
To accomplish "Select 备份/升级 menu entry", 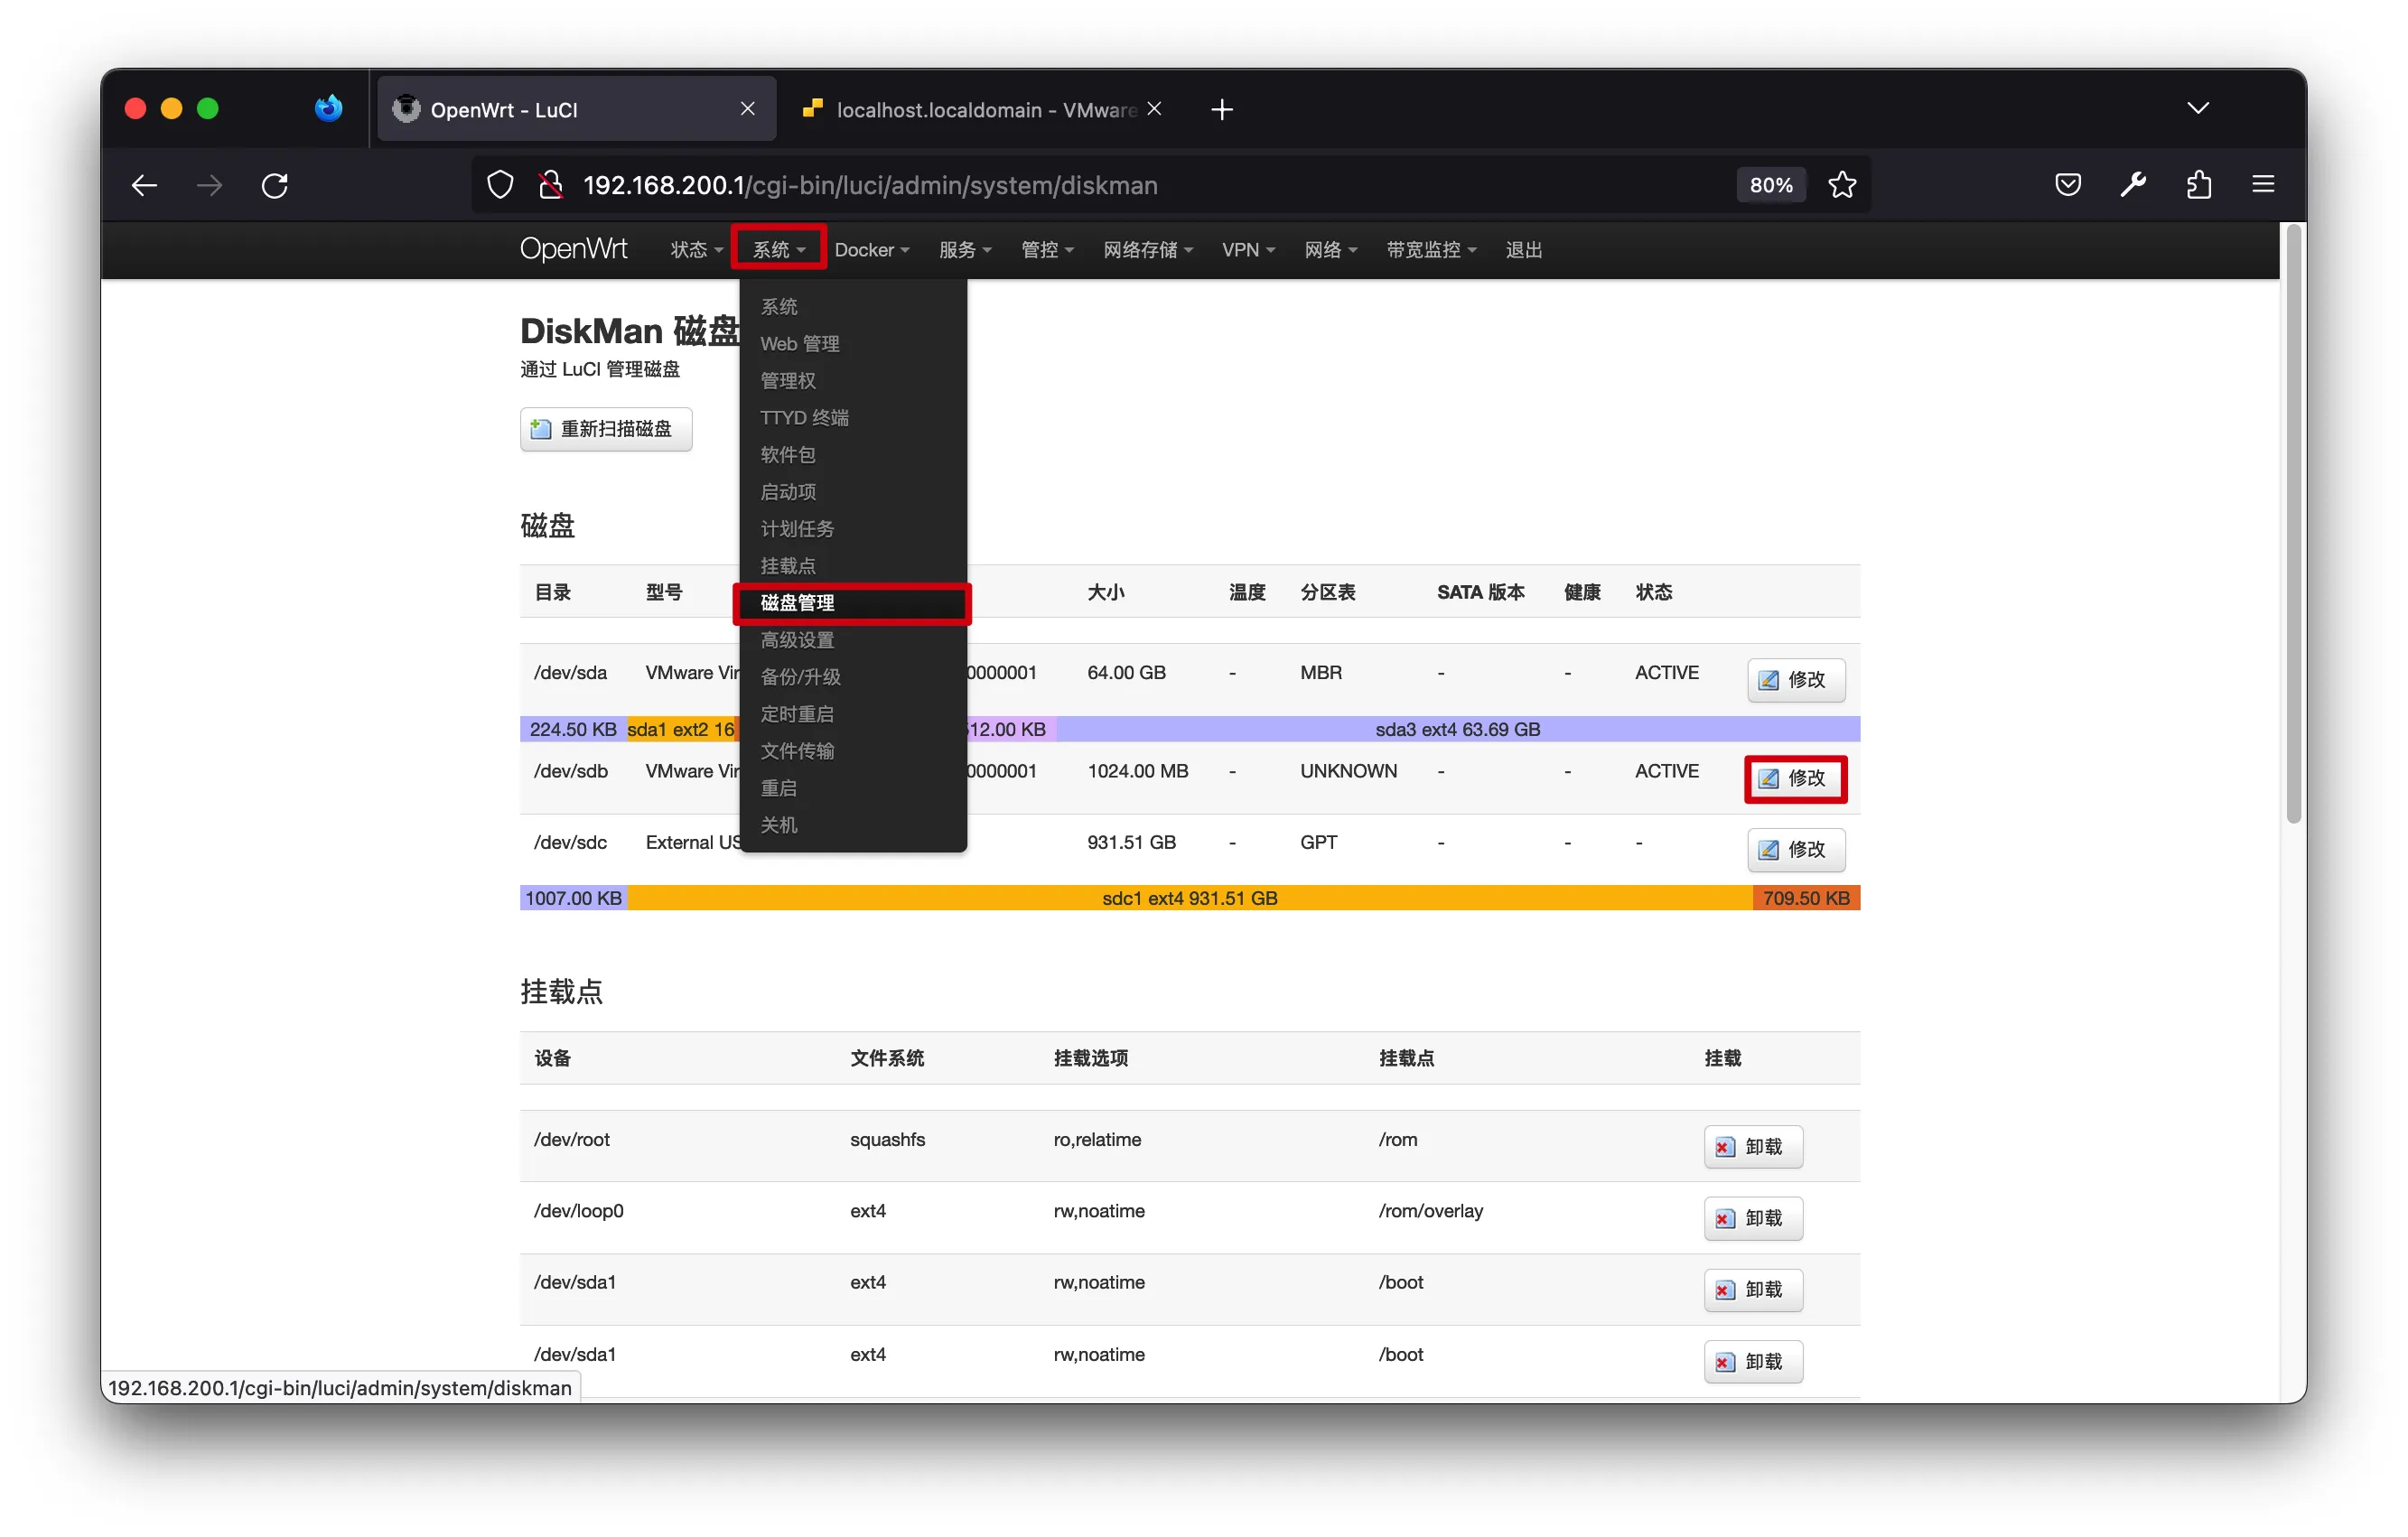I will 853,677.
